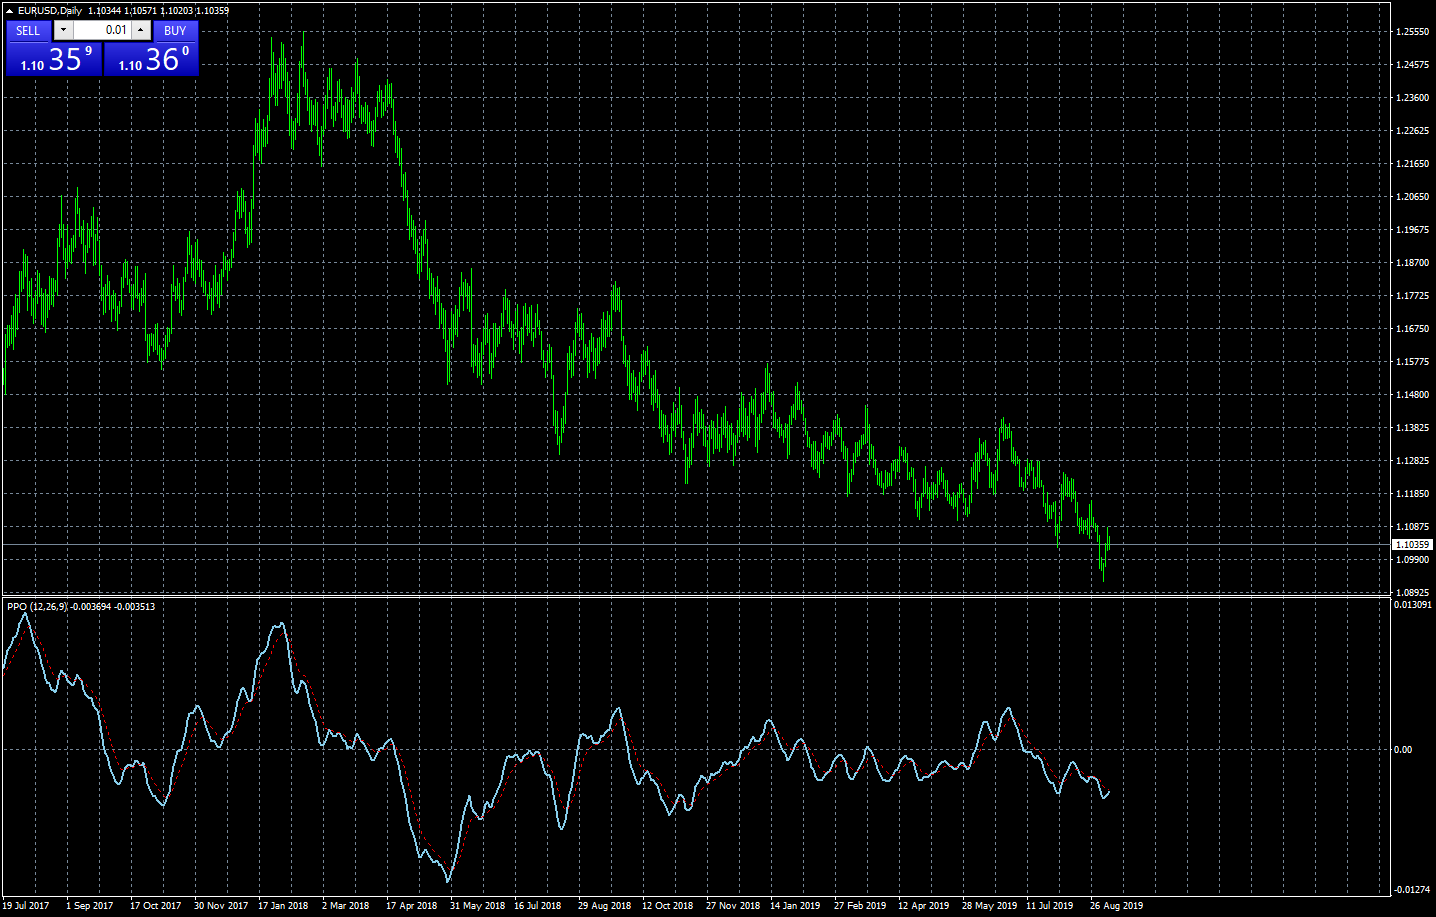
Task: Click the 1.14800 price axis label
Action: [1412, 395]
